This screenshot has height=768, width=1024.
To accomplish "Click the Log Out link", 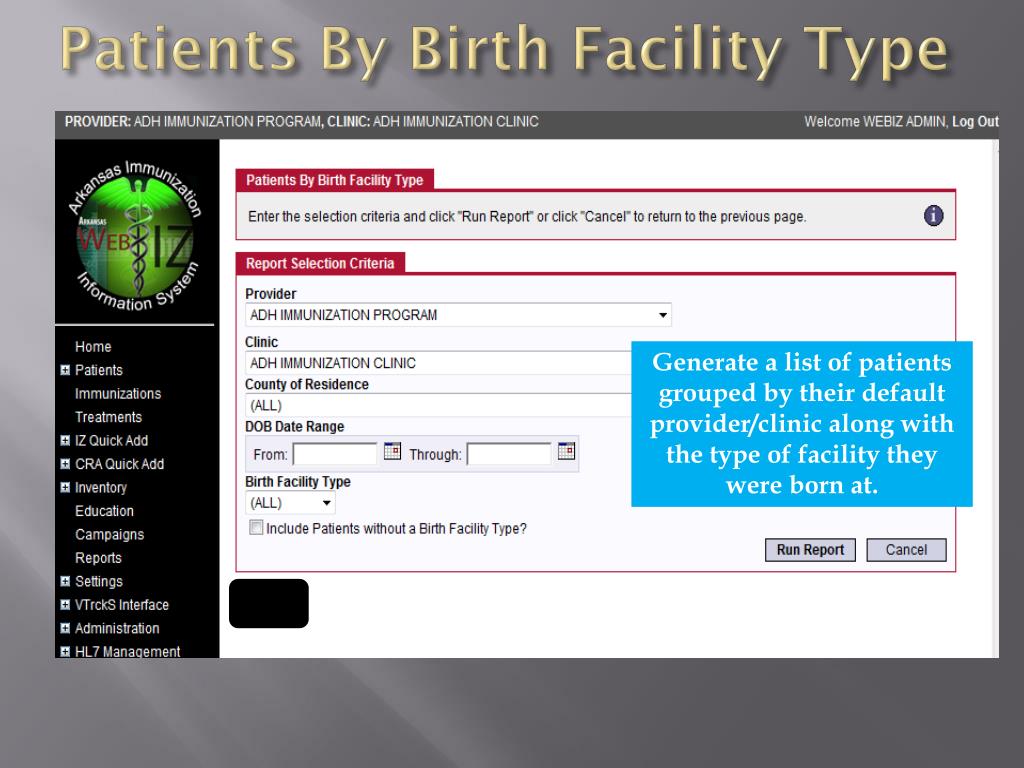I will (x=975, y=121).
